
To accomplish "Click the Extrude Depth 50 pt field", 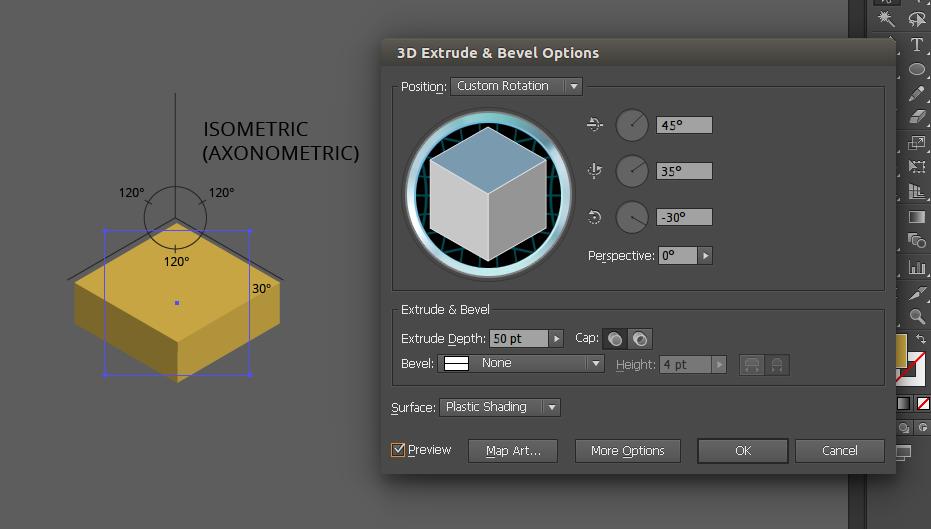I will 518,338.
